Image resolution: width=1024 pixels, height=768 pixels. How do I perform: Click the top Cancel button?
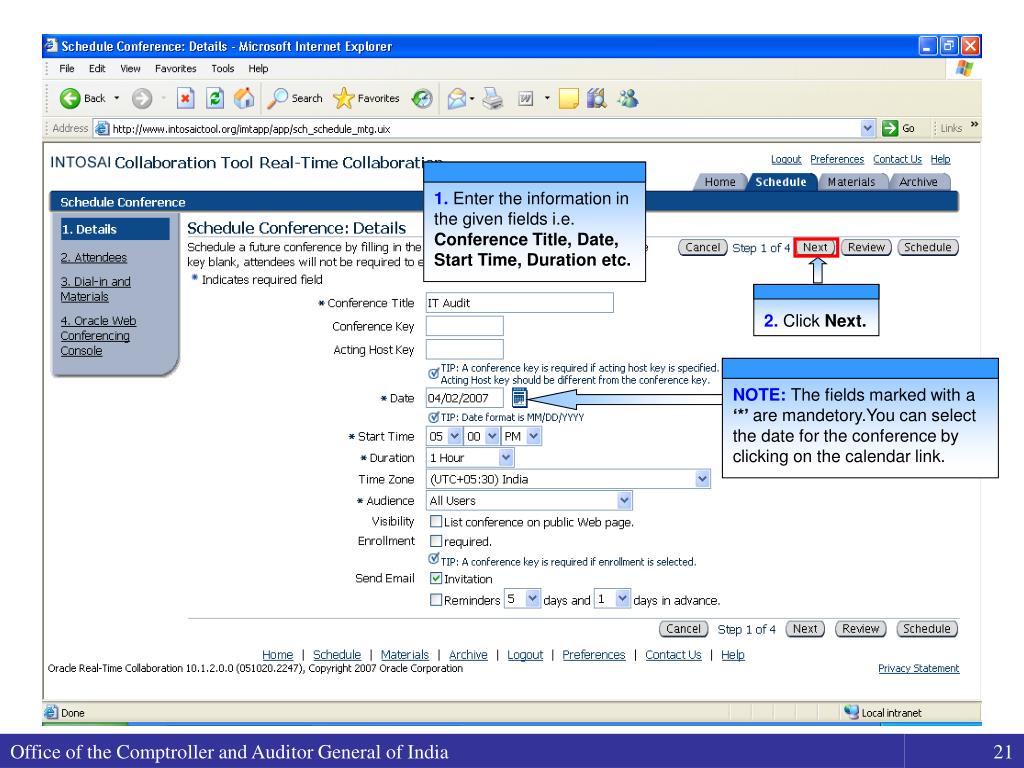point(703,248)
